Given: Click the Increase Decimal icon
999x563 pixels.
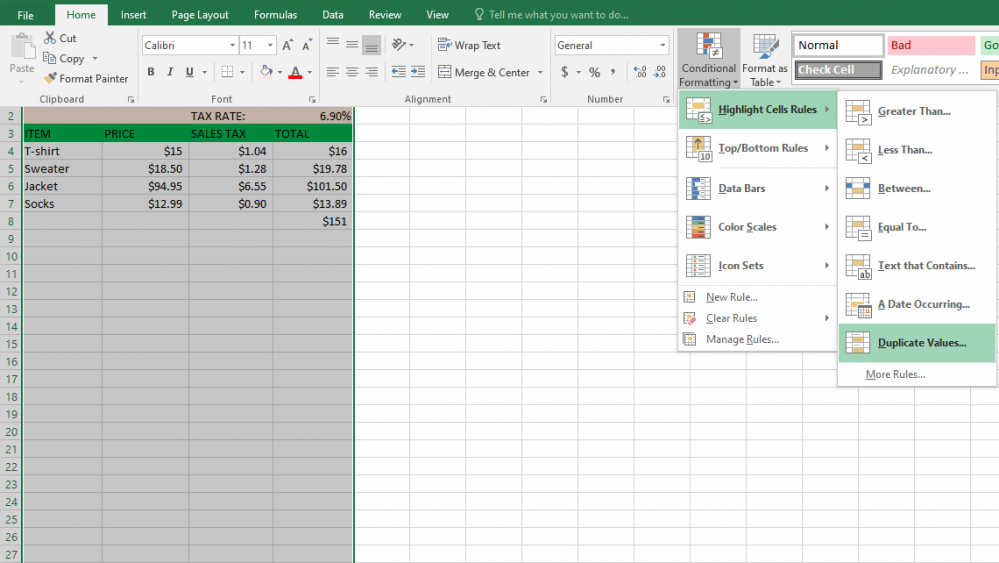Looking at the screenshot, I should tap(640, 72).
